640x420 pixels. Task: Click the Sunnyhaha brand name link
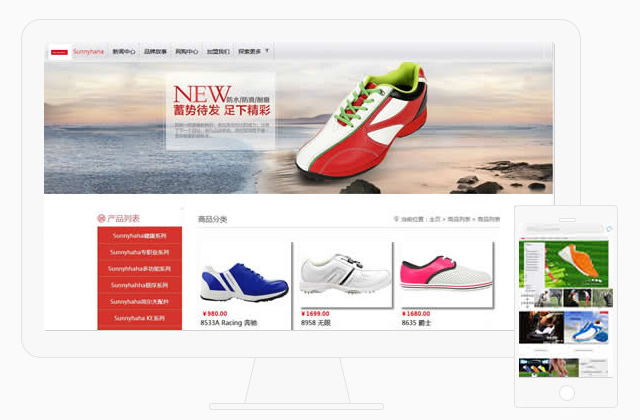coord(87,51)
